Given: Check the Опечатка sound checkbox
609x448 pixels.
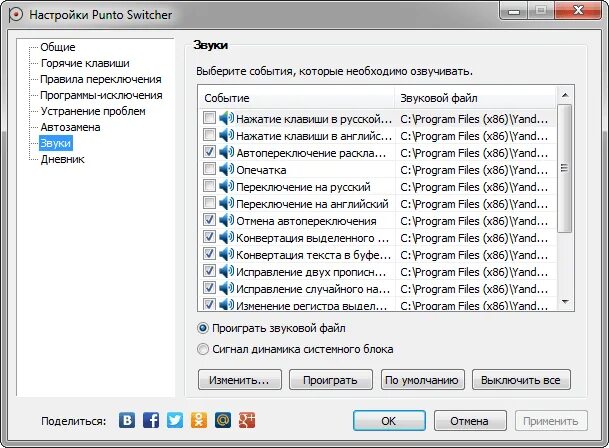Looking at the screenshot, I should pos(209,169).
